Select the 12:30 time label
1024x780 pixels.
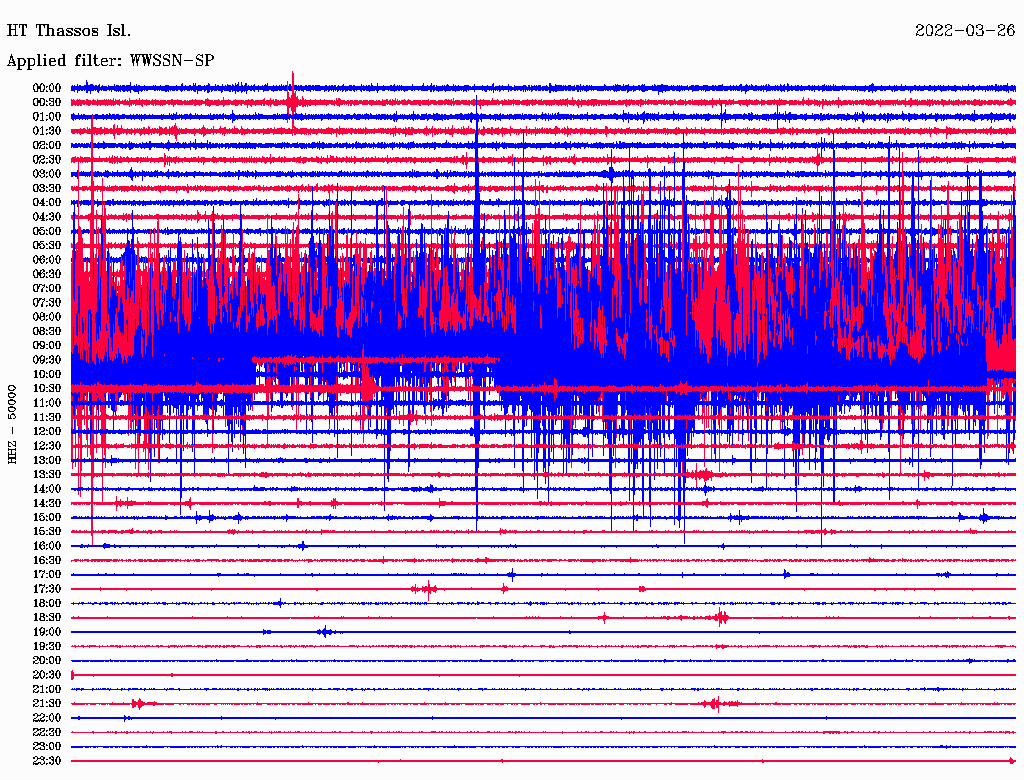coord(47,446)
